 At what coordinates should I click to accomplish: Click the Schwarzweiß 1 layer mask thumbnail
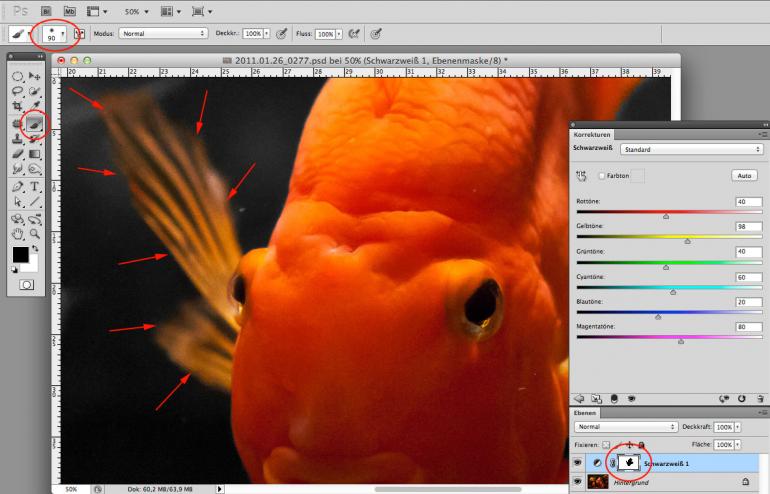629,463
